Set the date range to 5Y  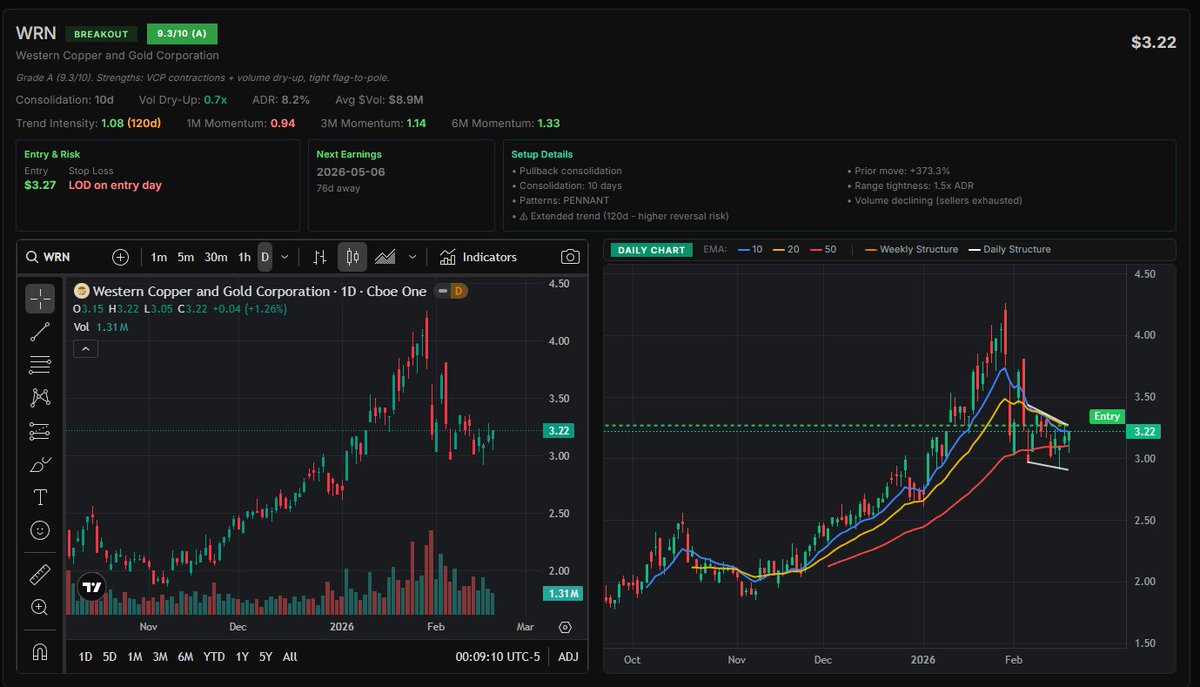[x=265, y=657]
